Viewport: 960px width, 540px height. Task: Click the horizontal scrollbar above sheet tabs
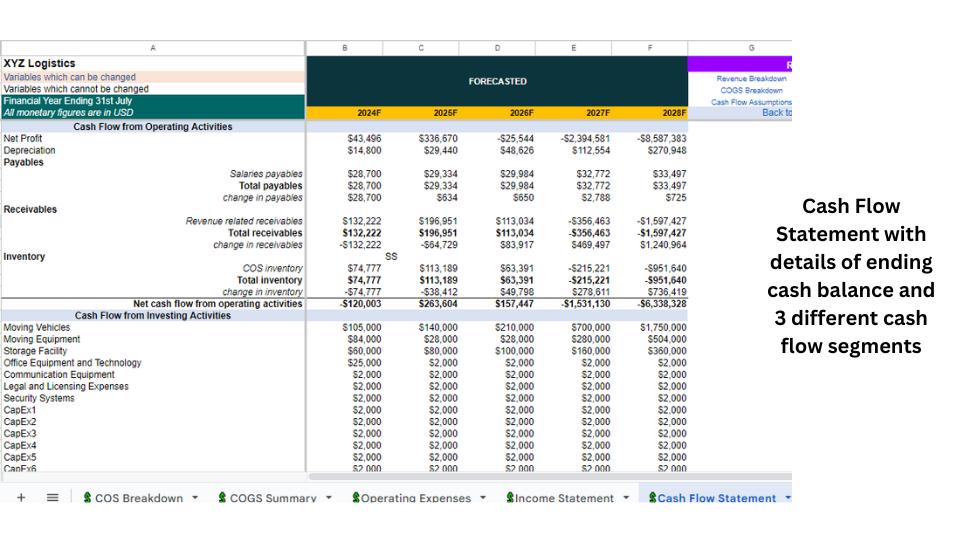(550, 476)
